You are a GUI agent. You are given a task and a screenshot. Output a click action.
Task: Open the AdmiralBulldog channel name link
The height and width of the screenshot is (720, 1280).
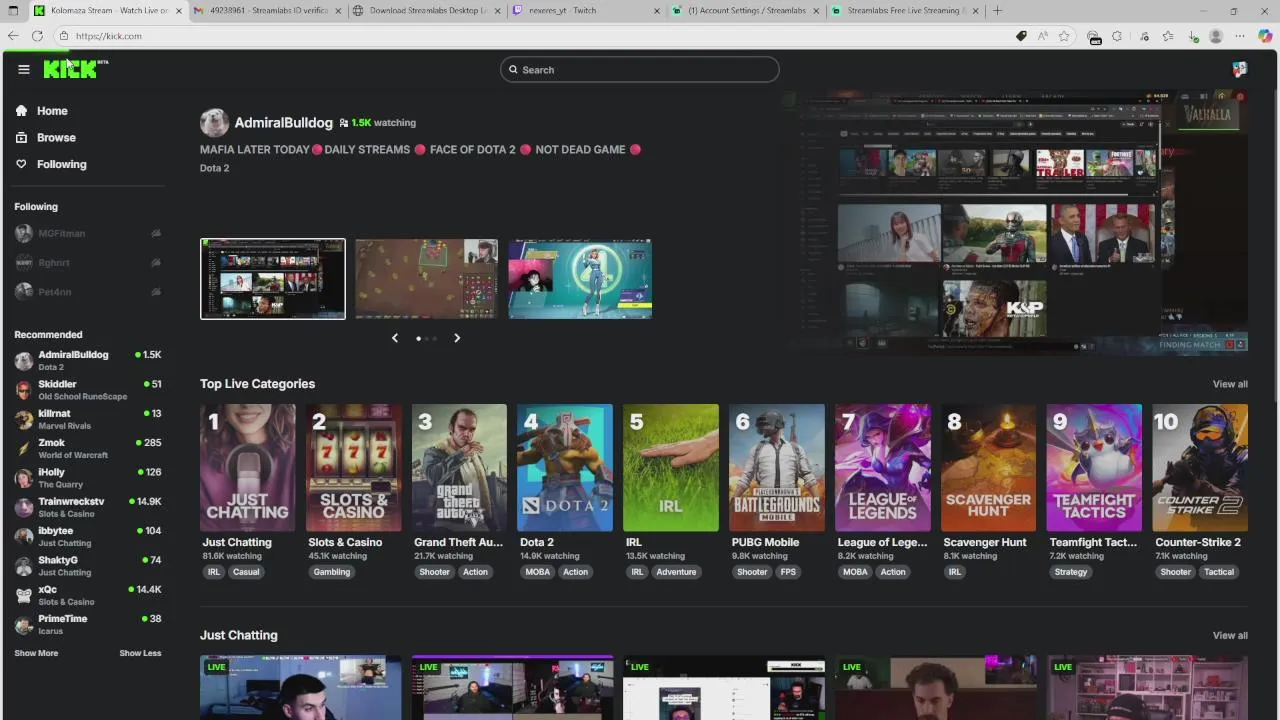(283, 122)
